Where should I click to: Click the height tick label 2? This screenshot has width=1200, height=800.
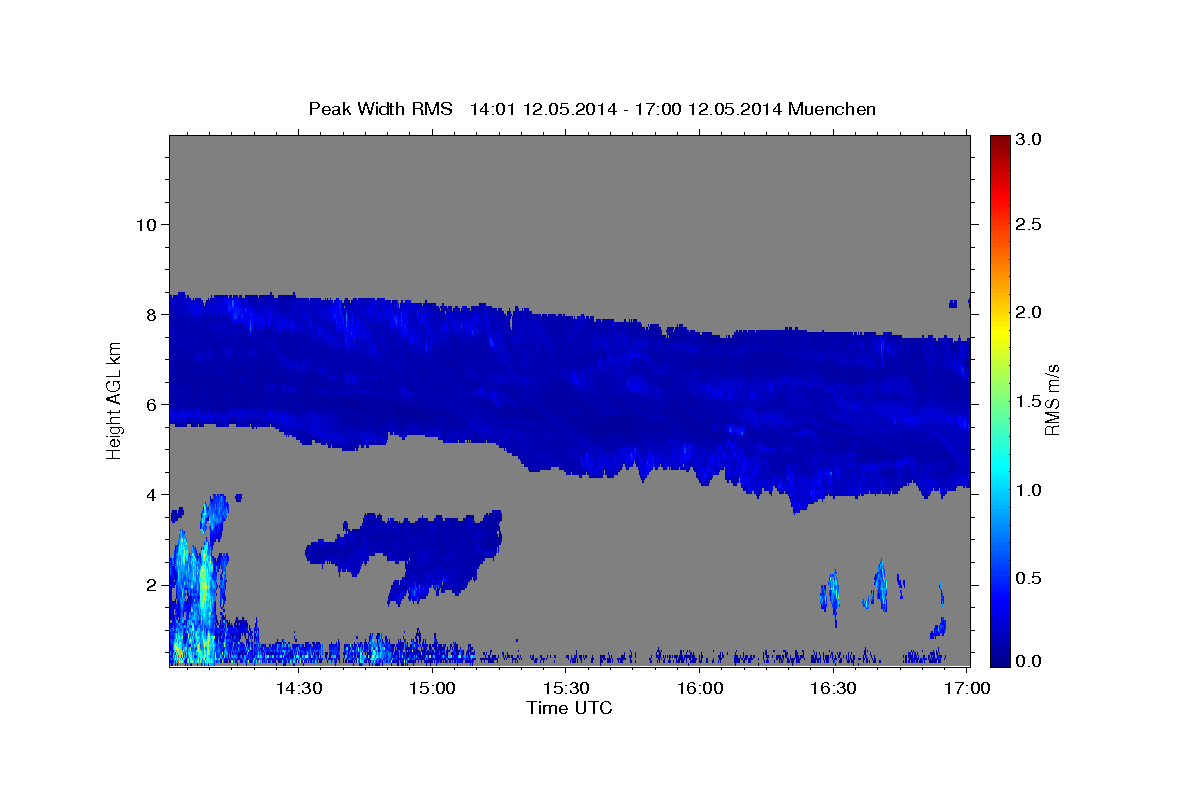(150, 584)
